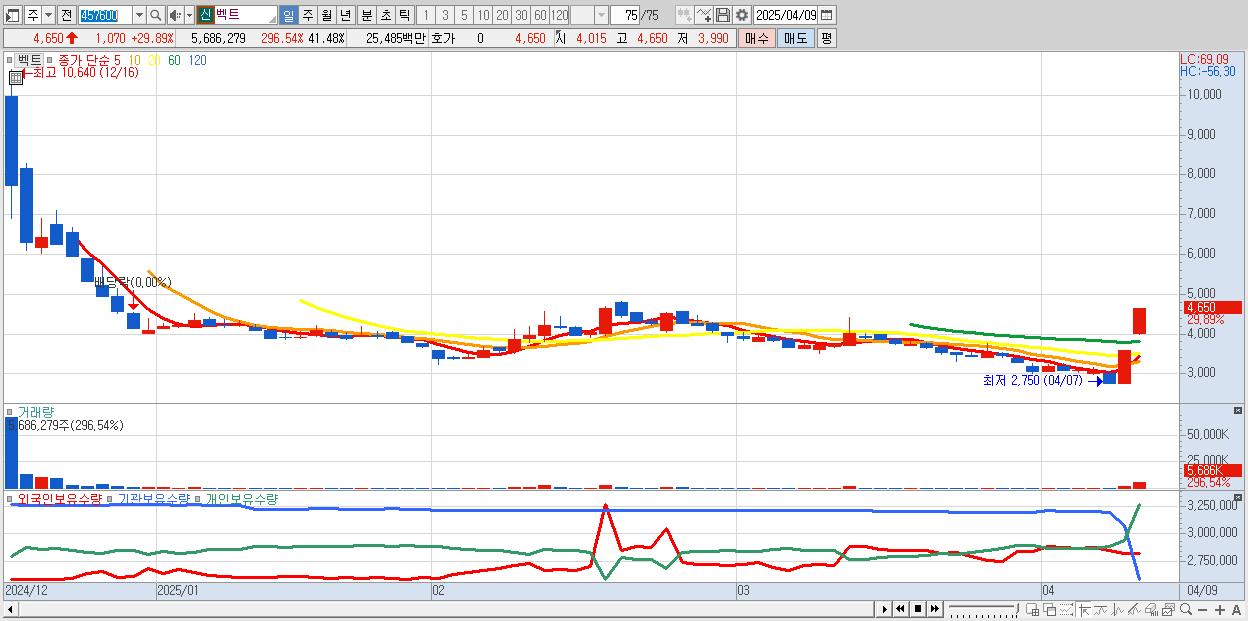Toggle the 벡트 price series legend marker
This screenshot has height=621, width=1248.
click(x=12, y=60)
